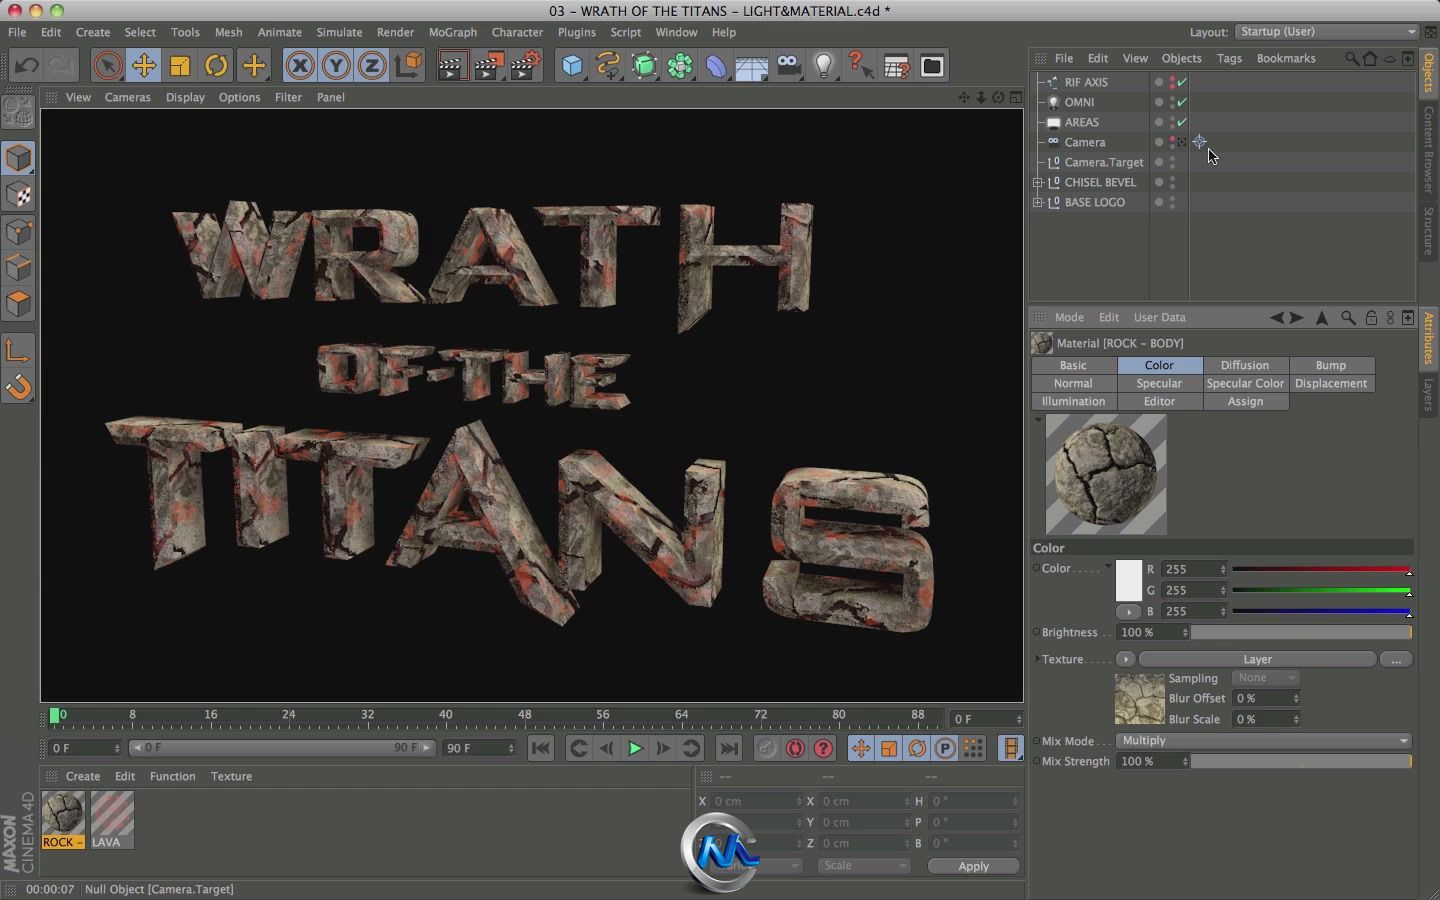Click the texture ellipsis button
Screen dimensions: 1440x900
(x=1396, y=659)
